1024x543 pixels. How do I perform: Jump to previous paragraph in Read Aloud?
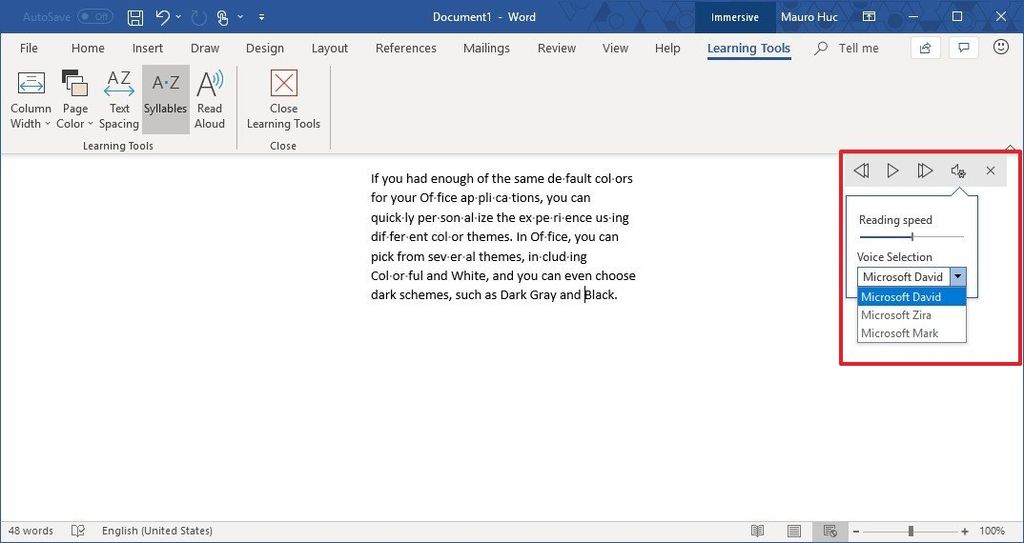click(861, 171)
